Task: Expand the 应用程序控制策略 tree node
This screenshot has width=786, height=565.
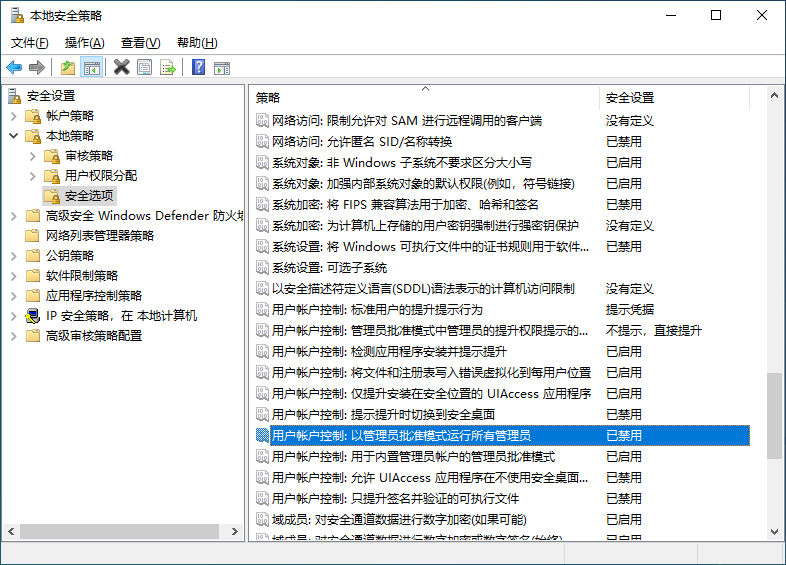Action: [14, 296]
